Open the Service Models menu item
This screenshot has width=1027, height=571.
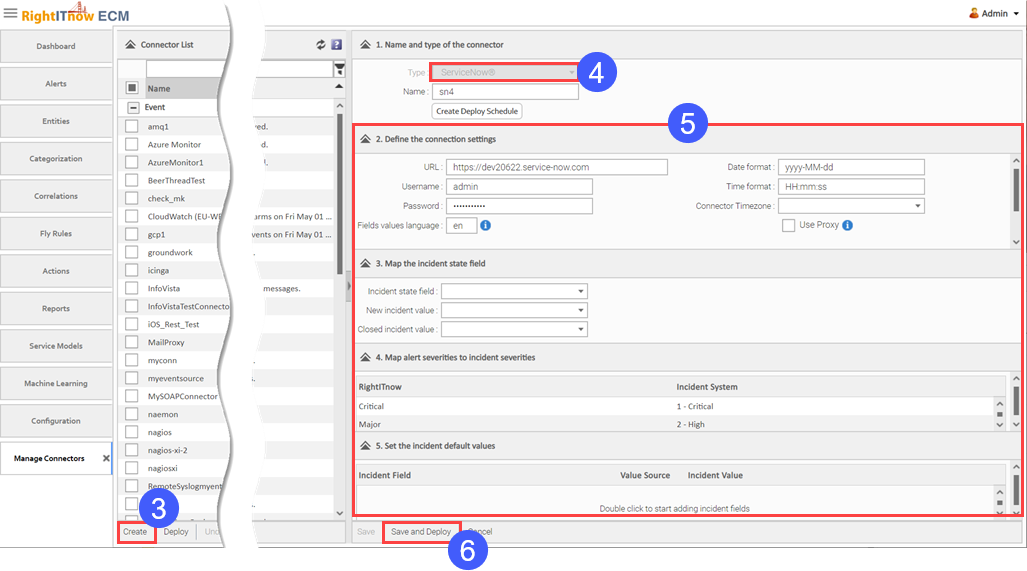[56, 346]
